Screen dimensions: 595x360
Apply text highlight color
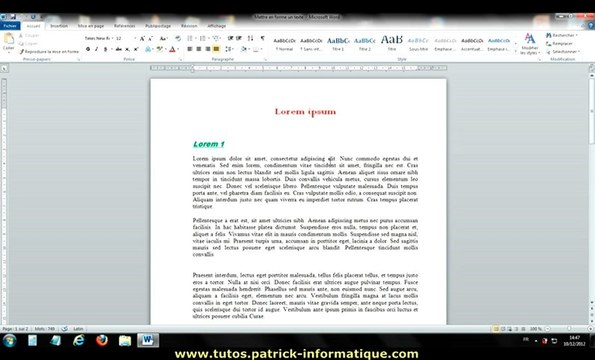click(x=159, y=49)
